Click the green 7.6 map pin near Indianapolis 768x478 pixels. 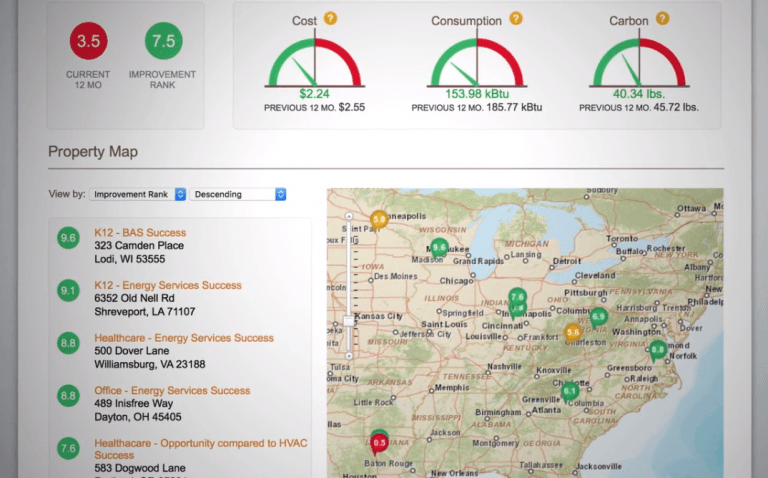[x=517, y=297]
